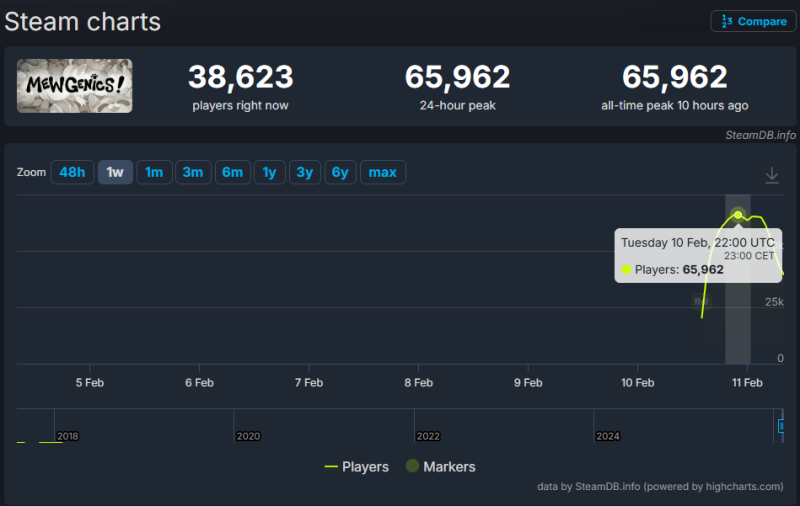Click the Mewgenics game thumbnail
Viewport: 800px width, 506px height.
point(74,86)
